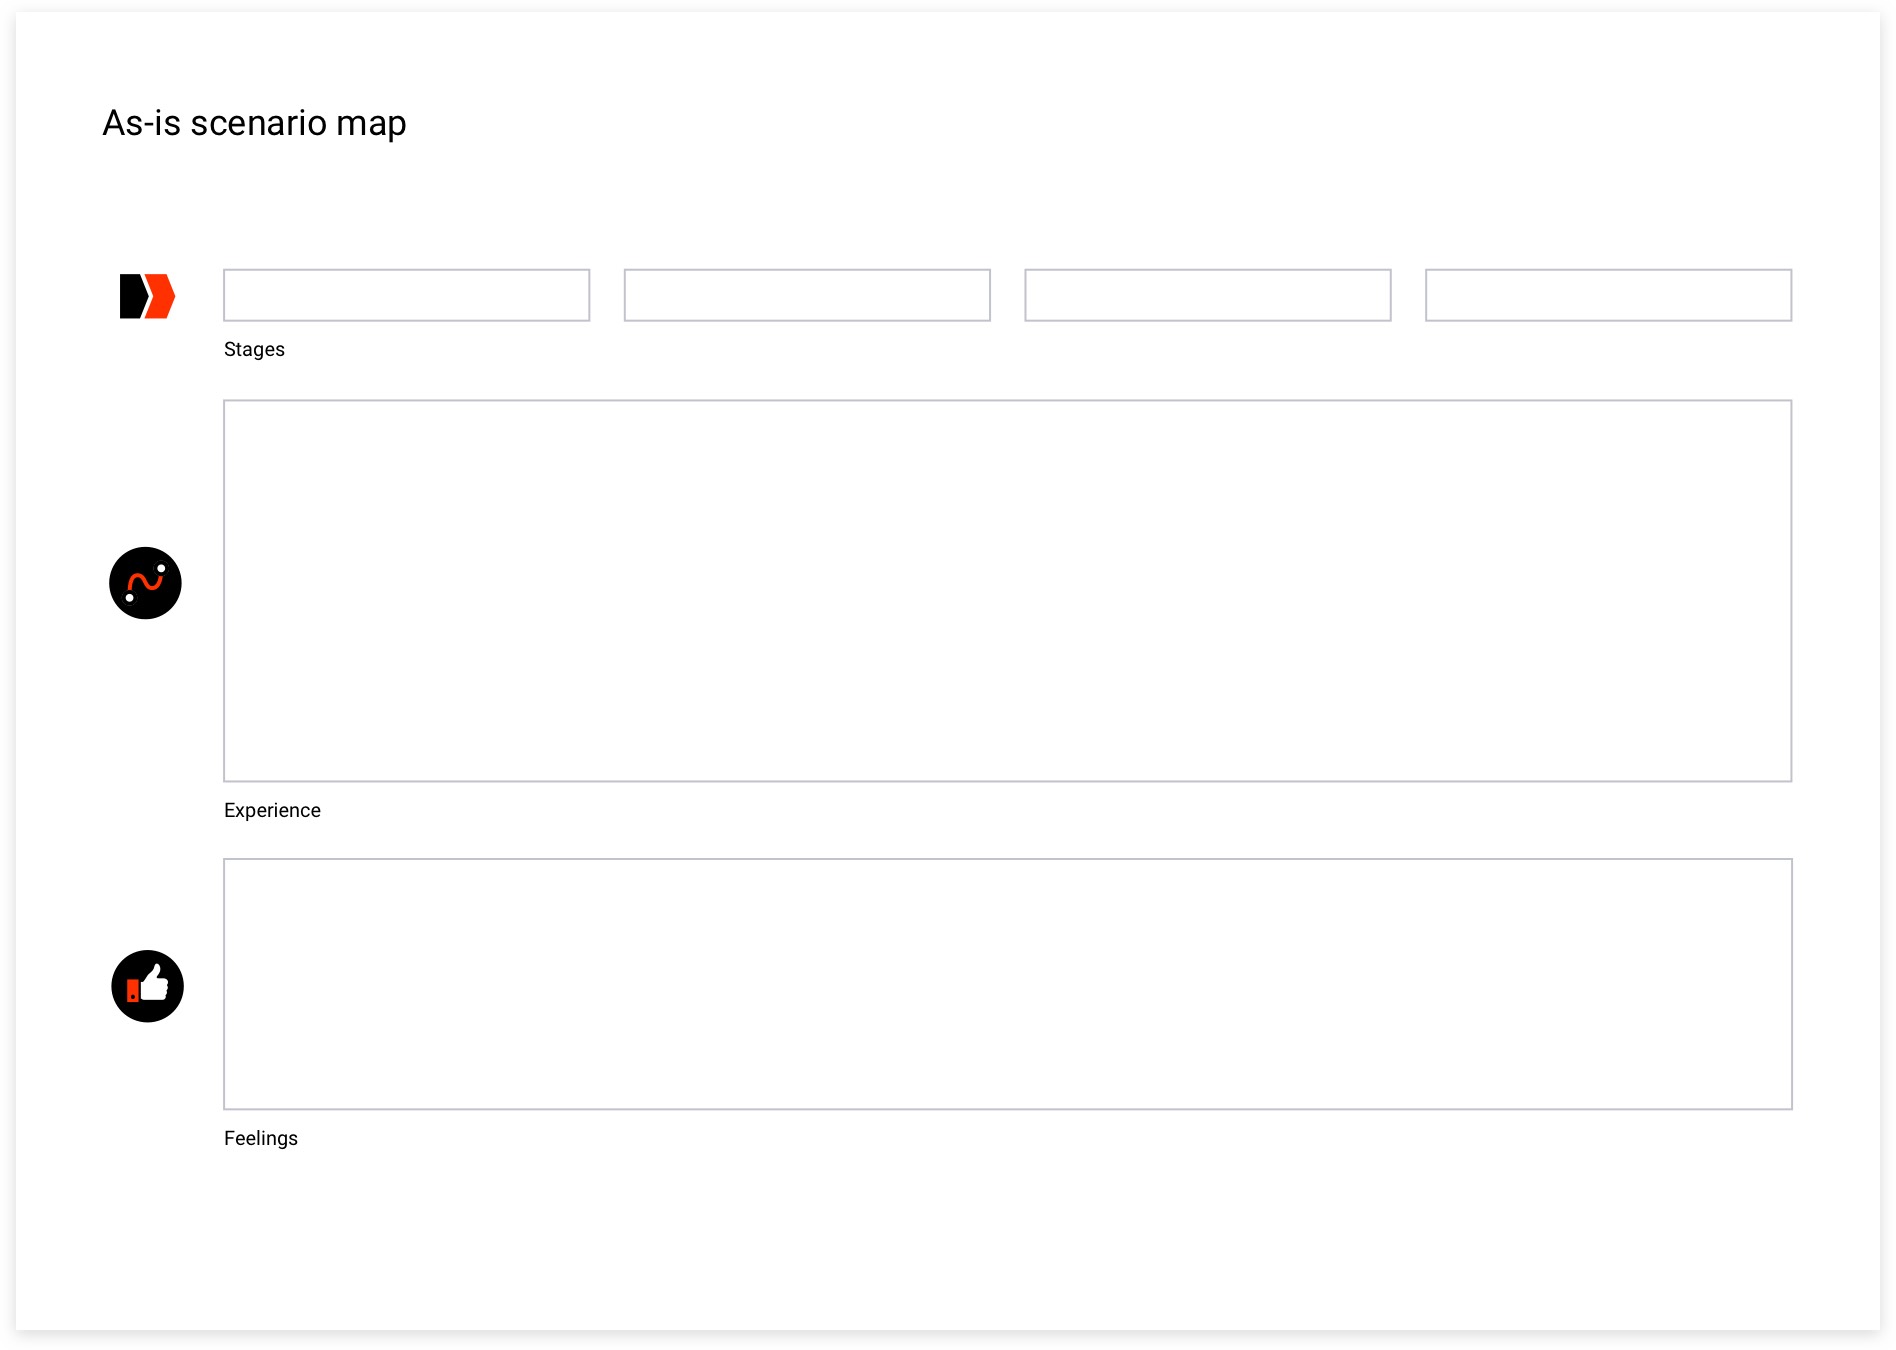This screenshot has height=1350, width=1896.
Task: Click the orange chevron in Stages icon
Action: click(x=162, y=296)
